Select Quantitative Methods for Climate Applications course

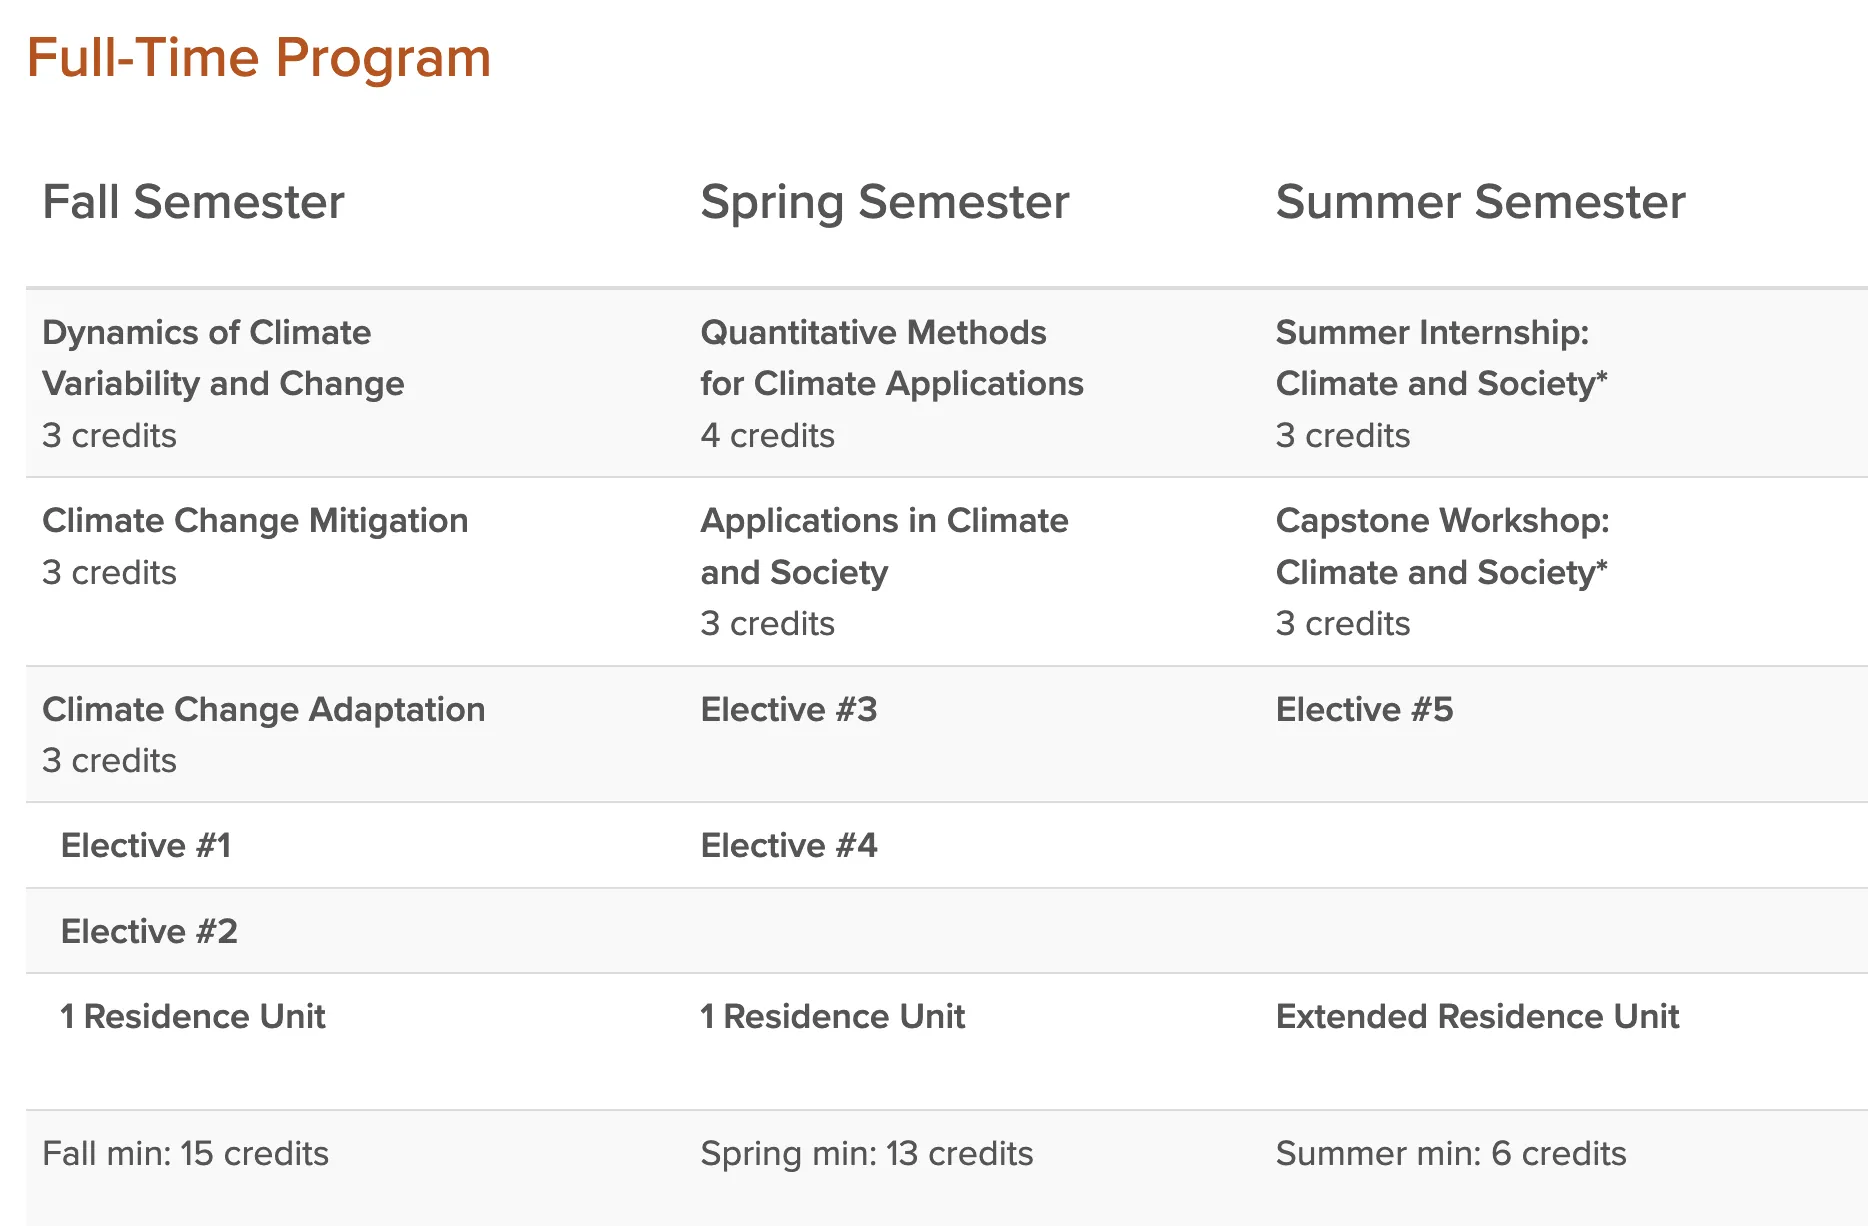point(891,358)
